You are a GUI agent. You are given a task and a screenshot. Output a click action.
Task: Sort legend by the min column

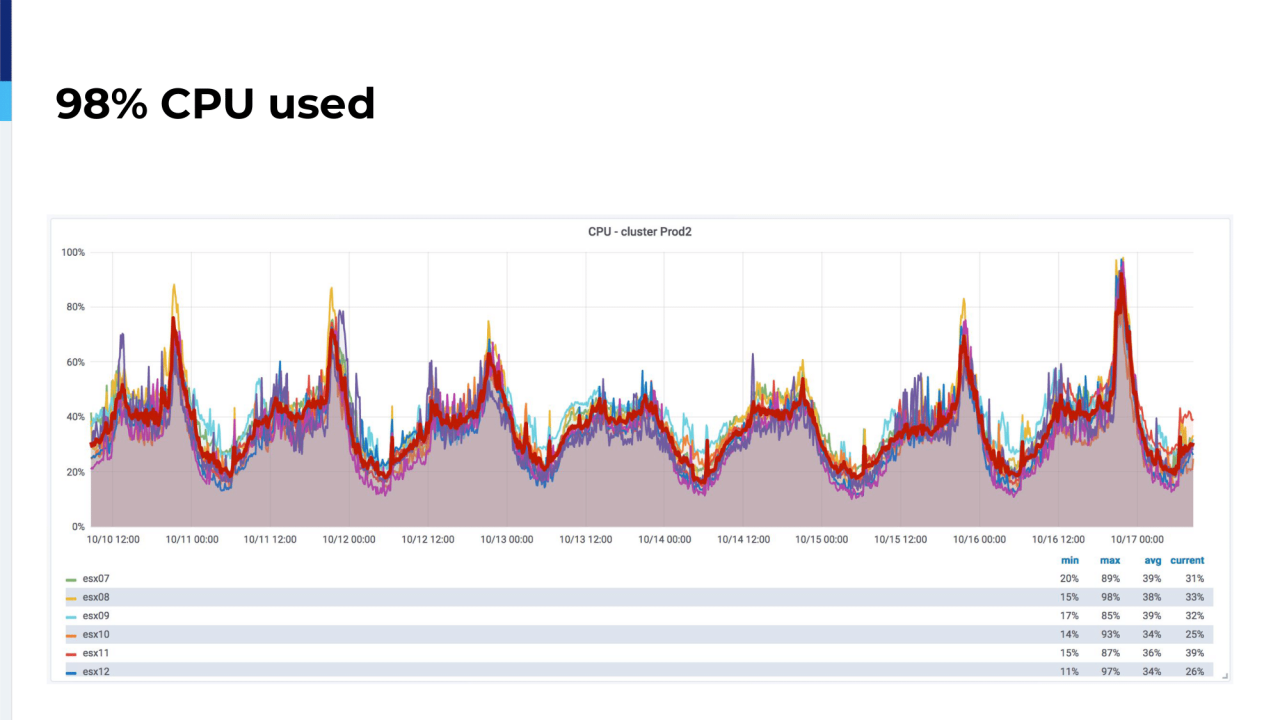(1070, 560)
